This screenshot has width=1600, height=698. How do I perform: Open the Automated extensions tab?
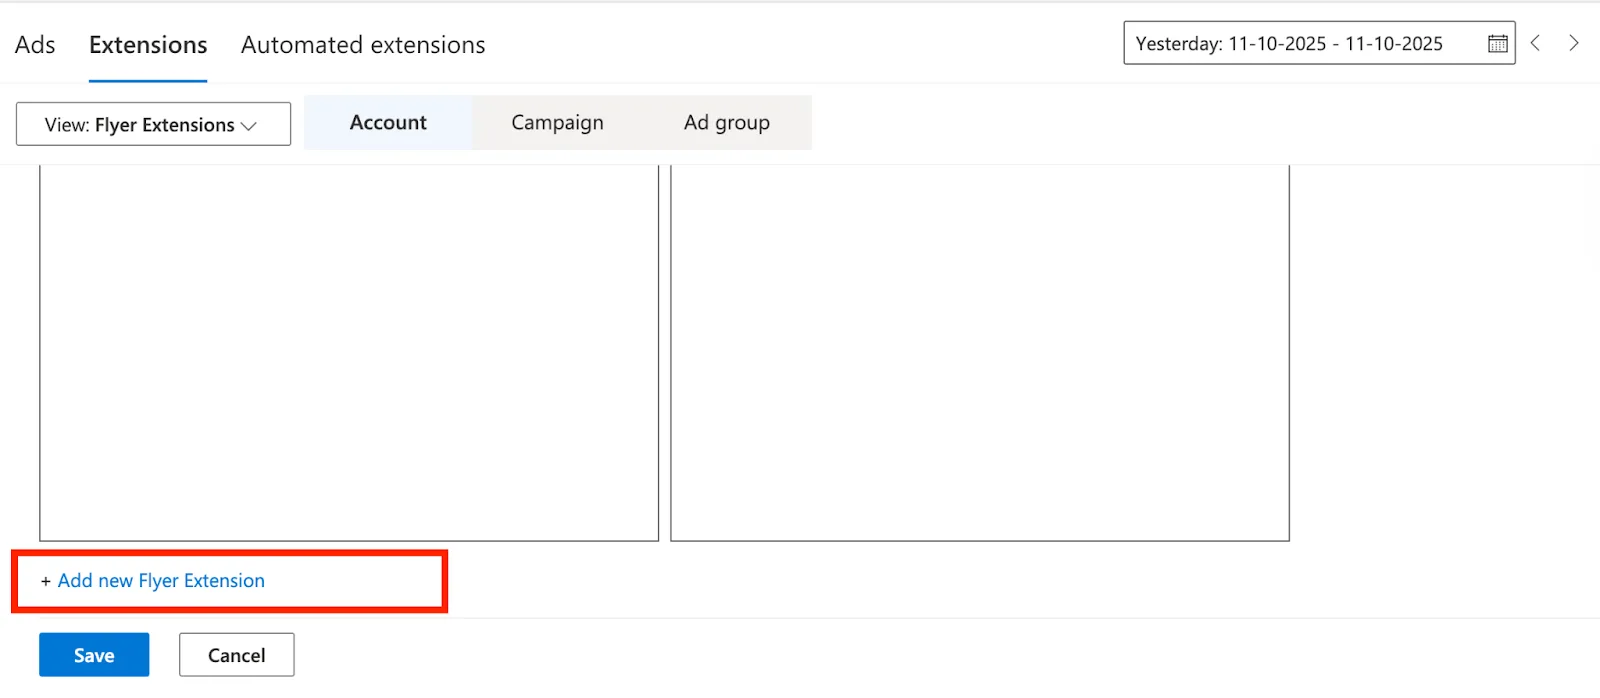(x=363, y=45)
